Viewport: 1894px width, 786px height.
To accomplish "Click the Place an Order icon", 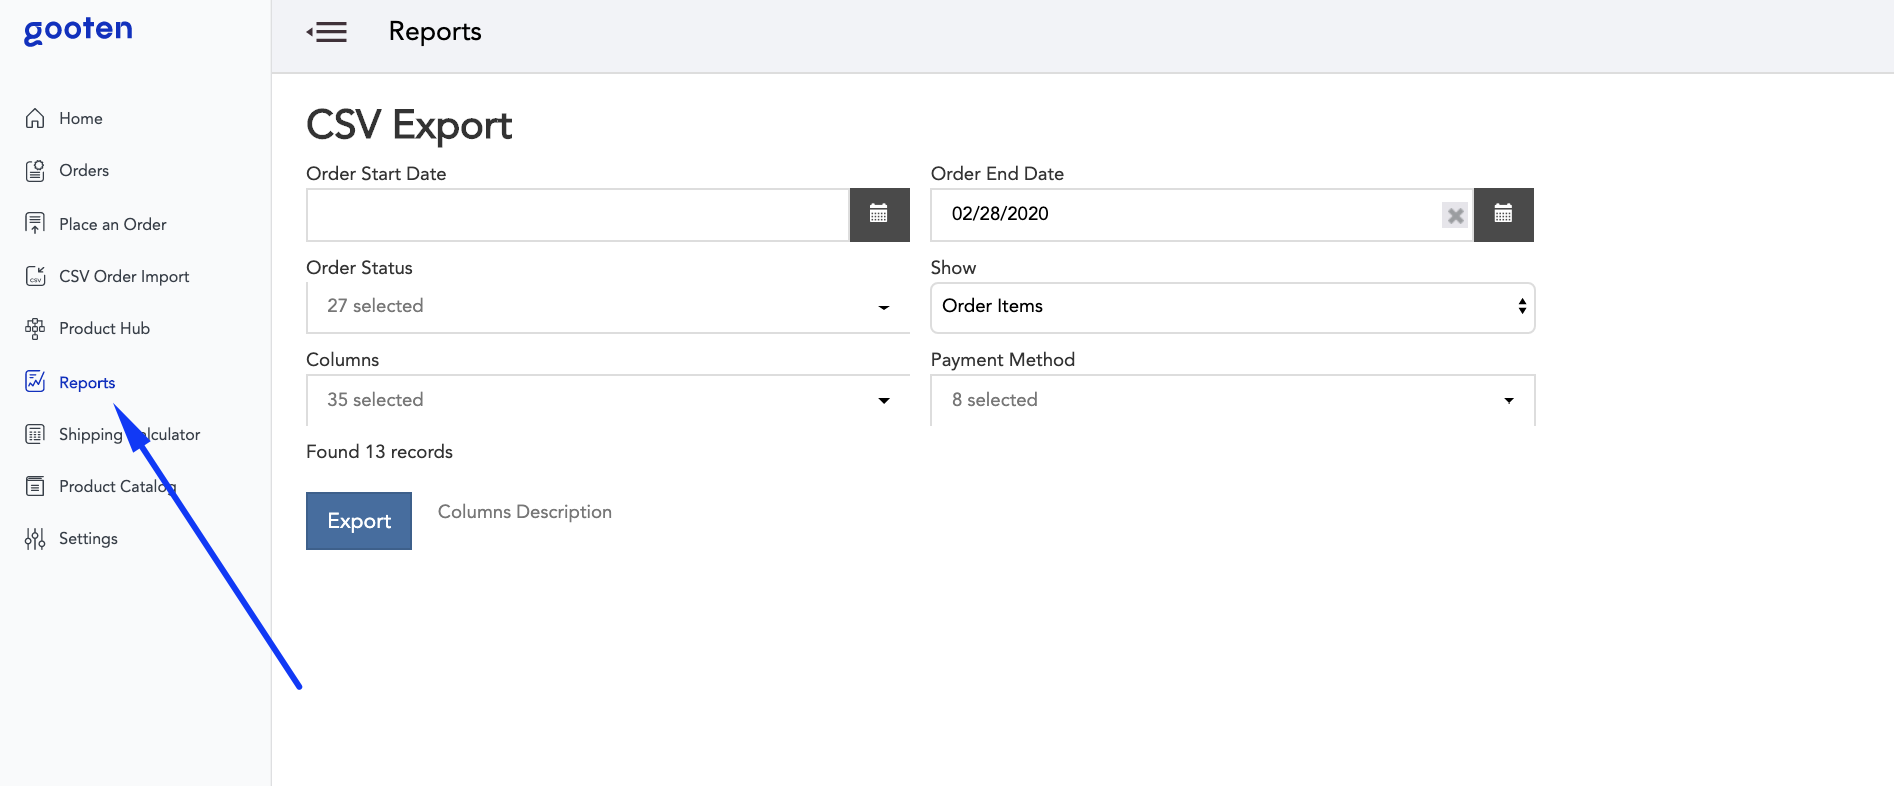I will coord(35,224).
